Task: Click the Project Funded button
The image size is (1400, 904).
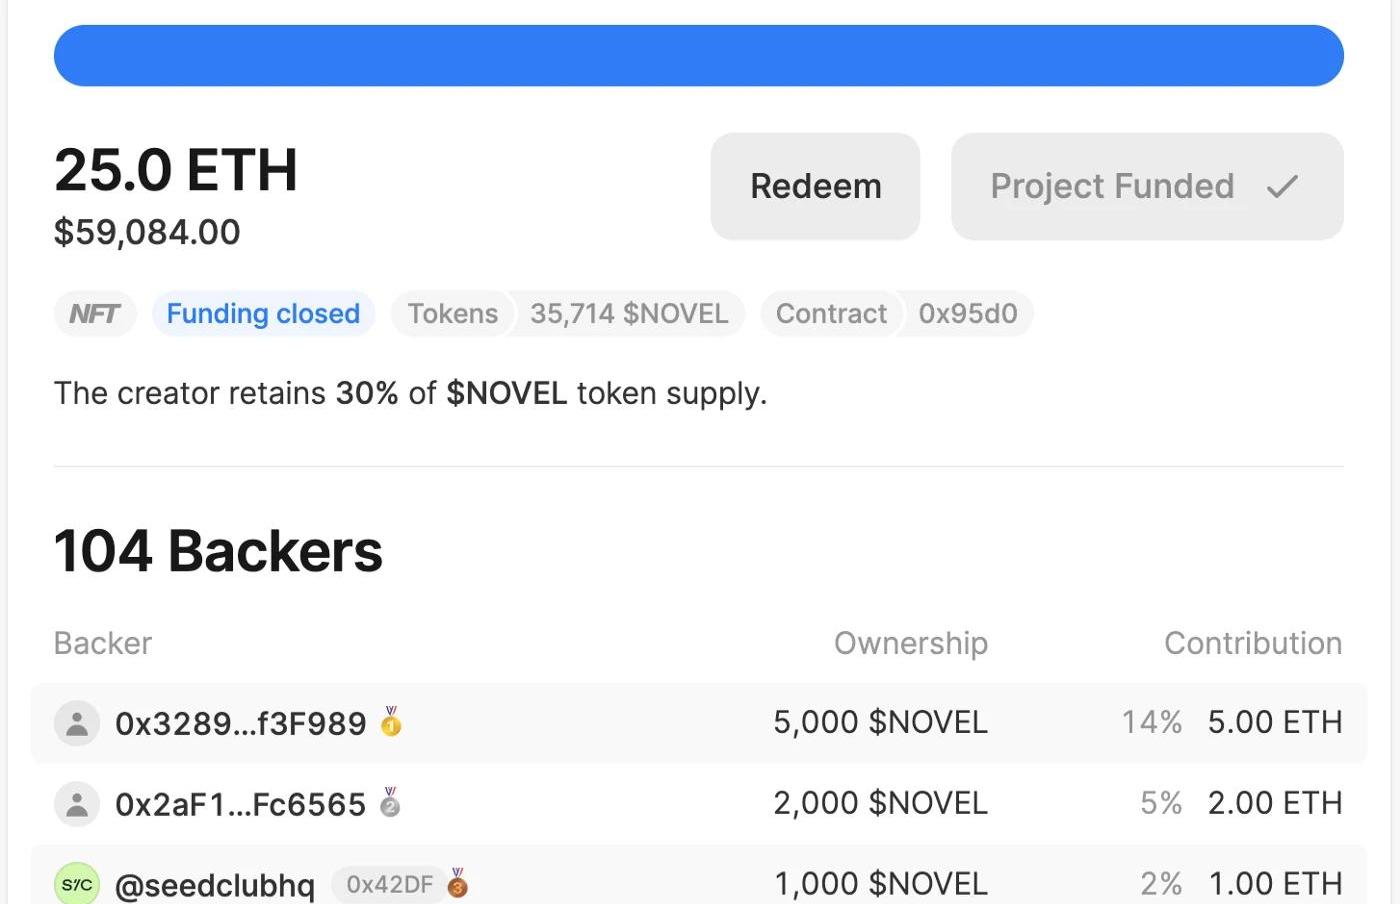Action: (1146, 187)
